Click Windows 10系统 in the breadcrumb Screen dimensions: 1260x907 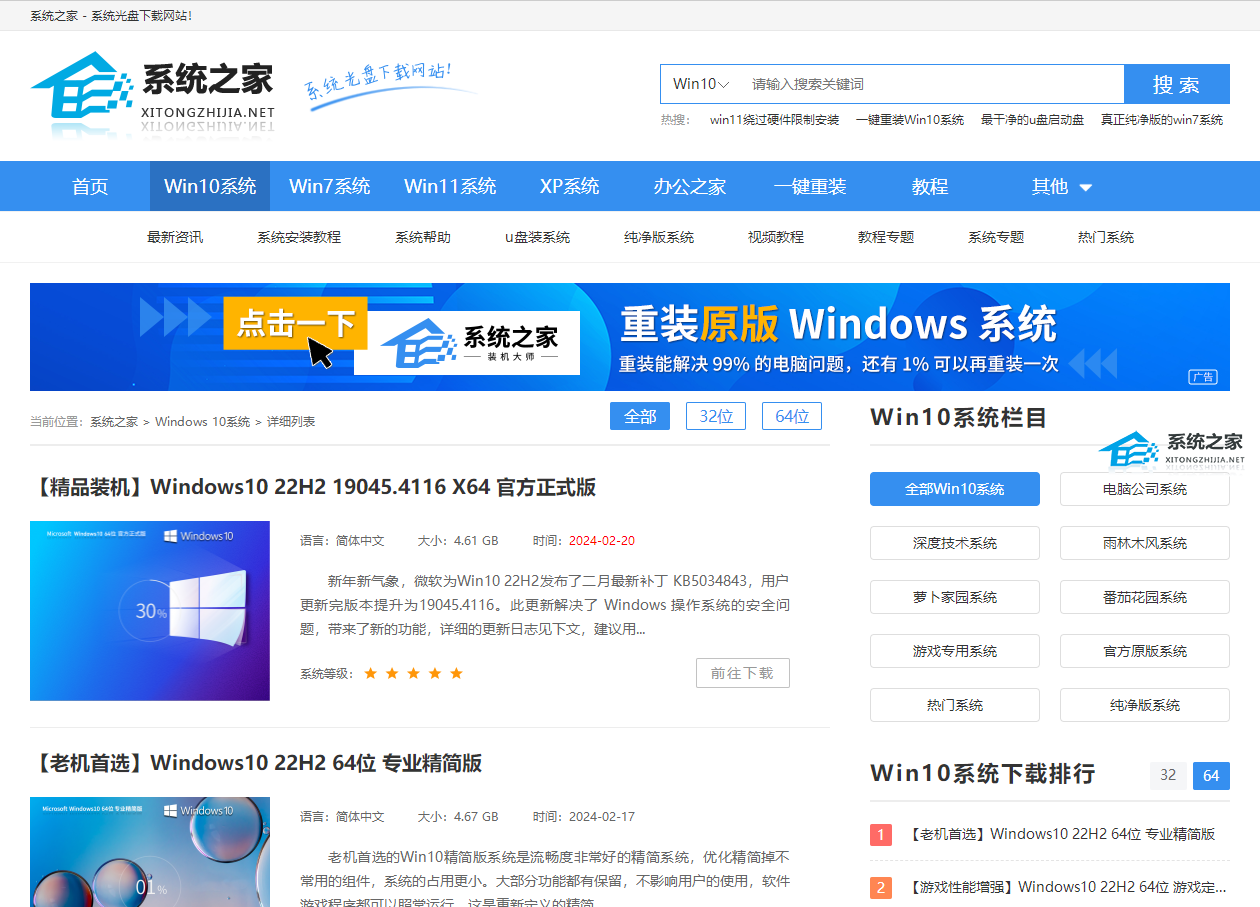pyautogui.click(x=203, y=422)
